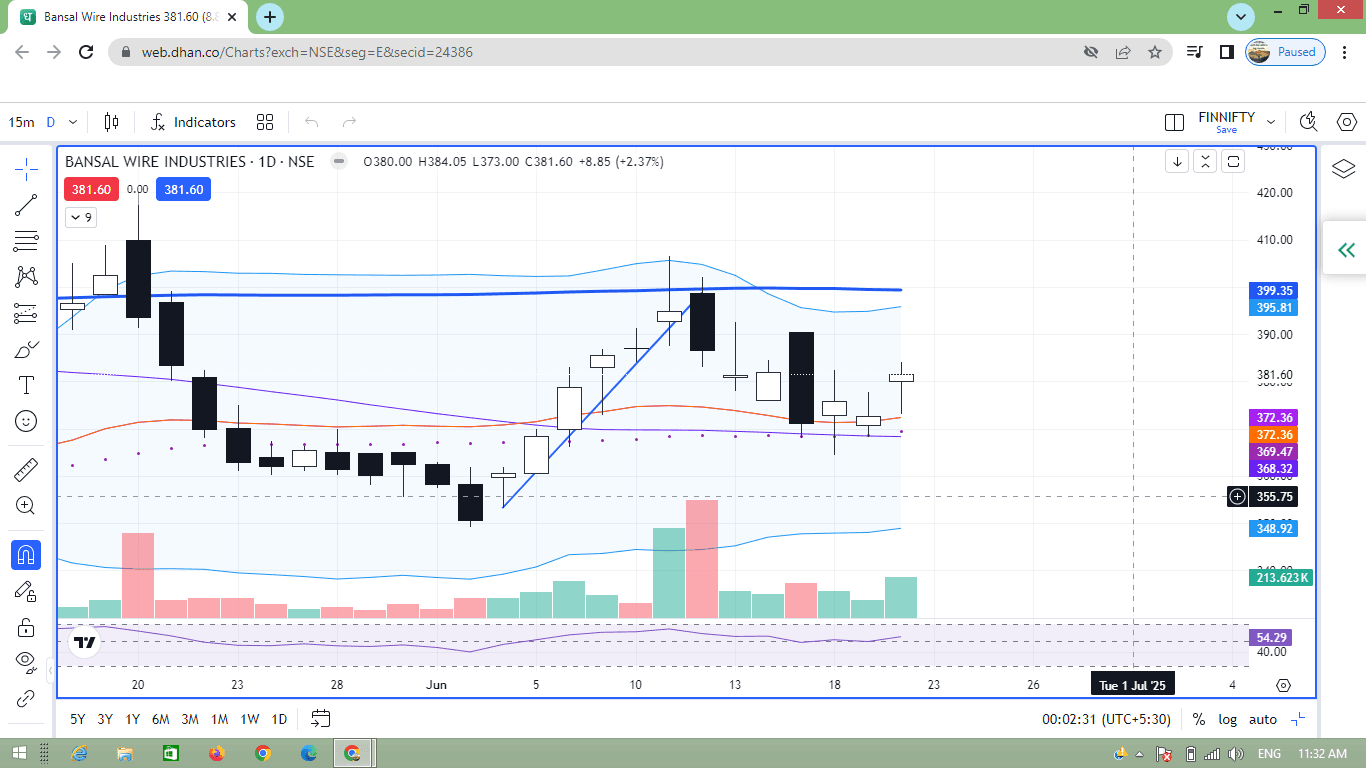This screenshot has height=768, width=1366.
Task: Change the candlestick chart type
Action: point(111,122)
